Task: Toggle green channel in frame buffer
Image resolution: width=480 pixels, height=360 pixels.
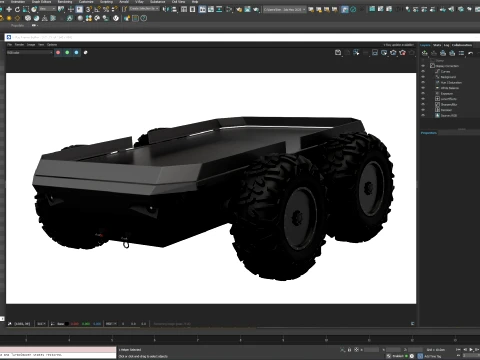Action: tap(67, 52)
